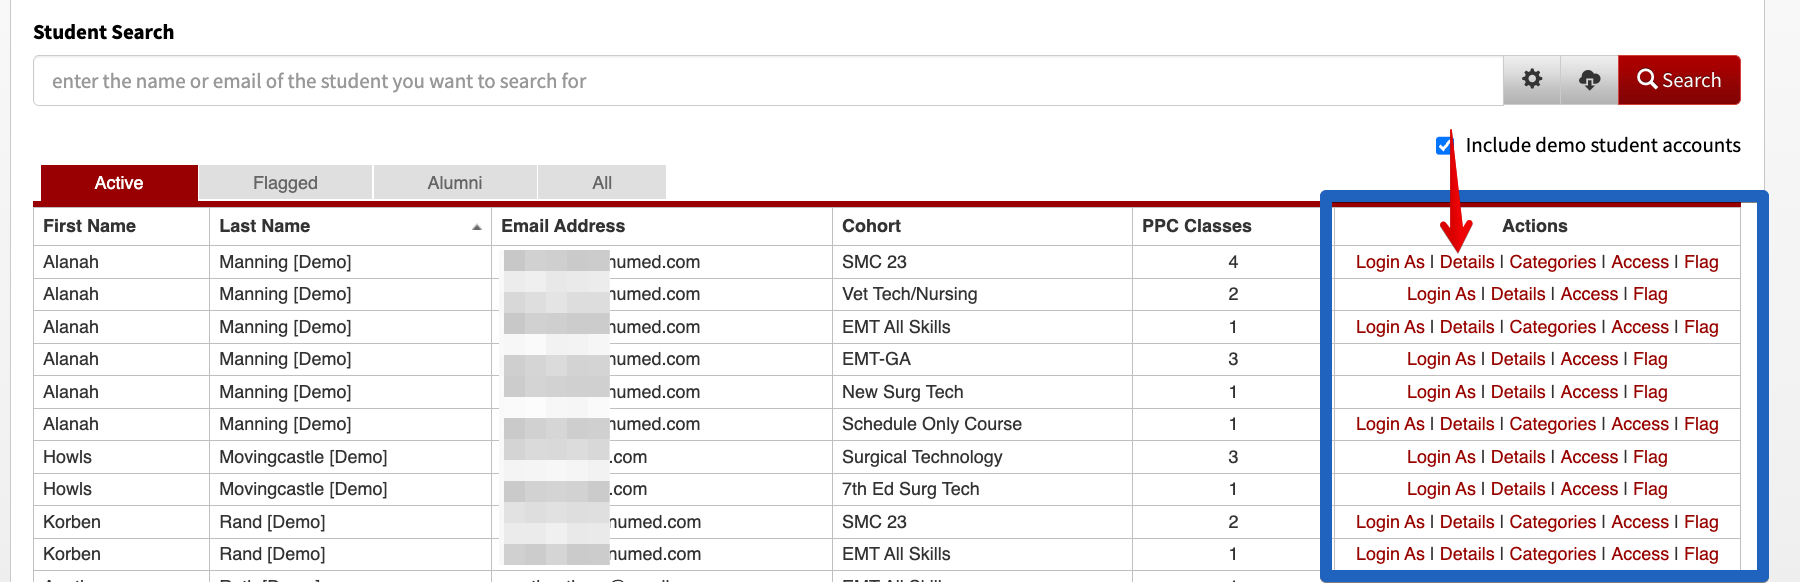This screenshot has width=1800, height=586.
Task: Click the red Search button
Action: [1679, 80]
